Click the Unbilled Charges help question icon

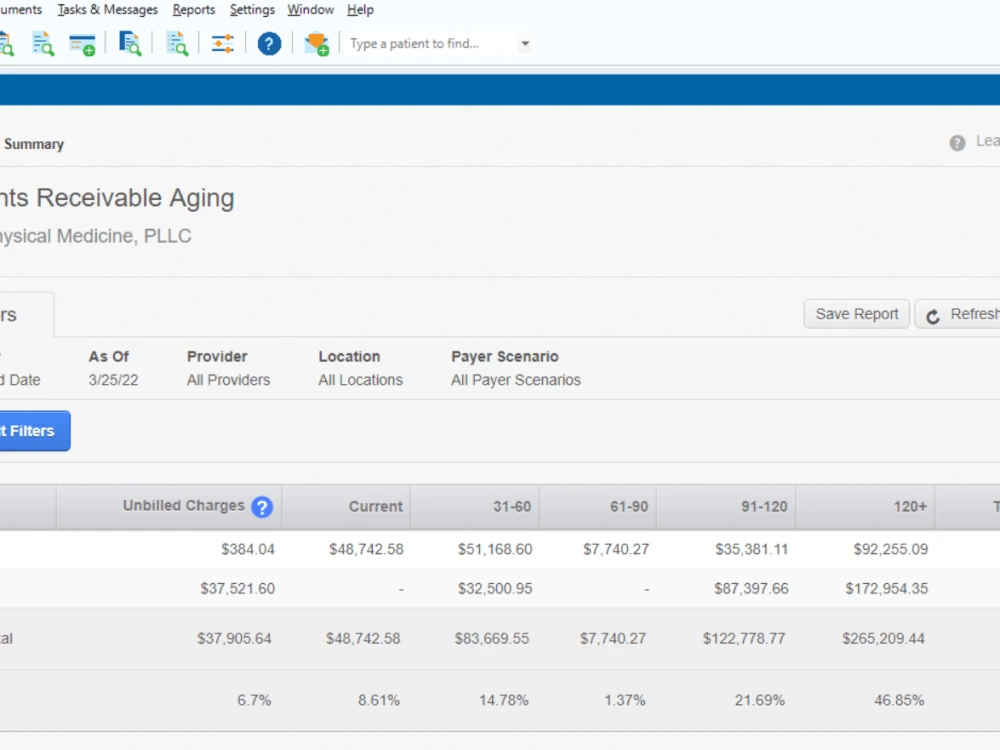[262, 507]
